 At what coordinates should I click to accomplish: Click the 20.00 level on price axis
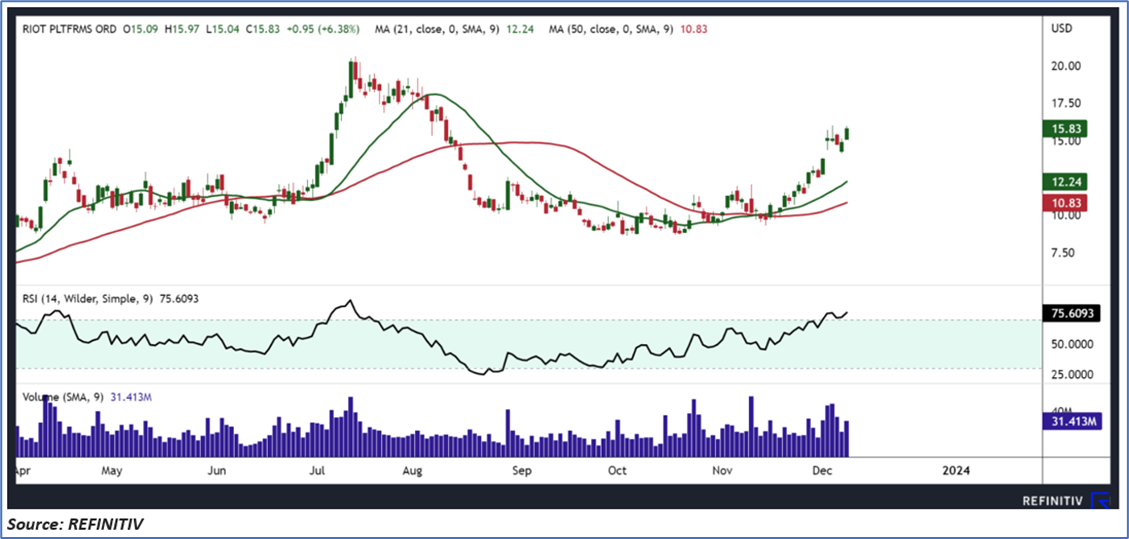pos(1066,66)
